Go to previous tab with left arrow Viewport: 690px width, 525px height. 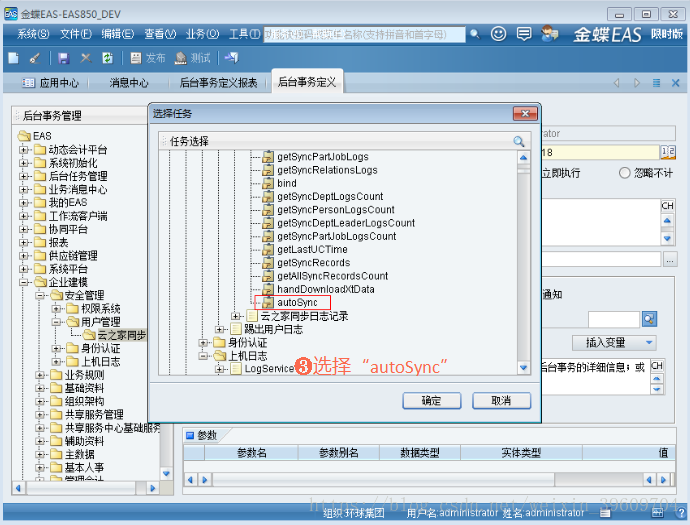click(617, 83)
